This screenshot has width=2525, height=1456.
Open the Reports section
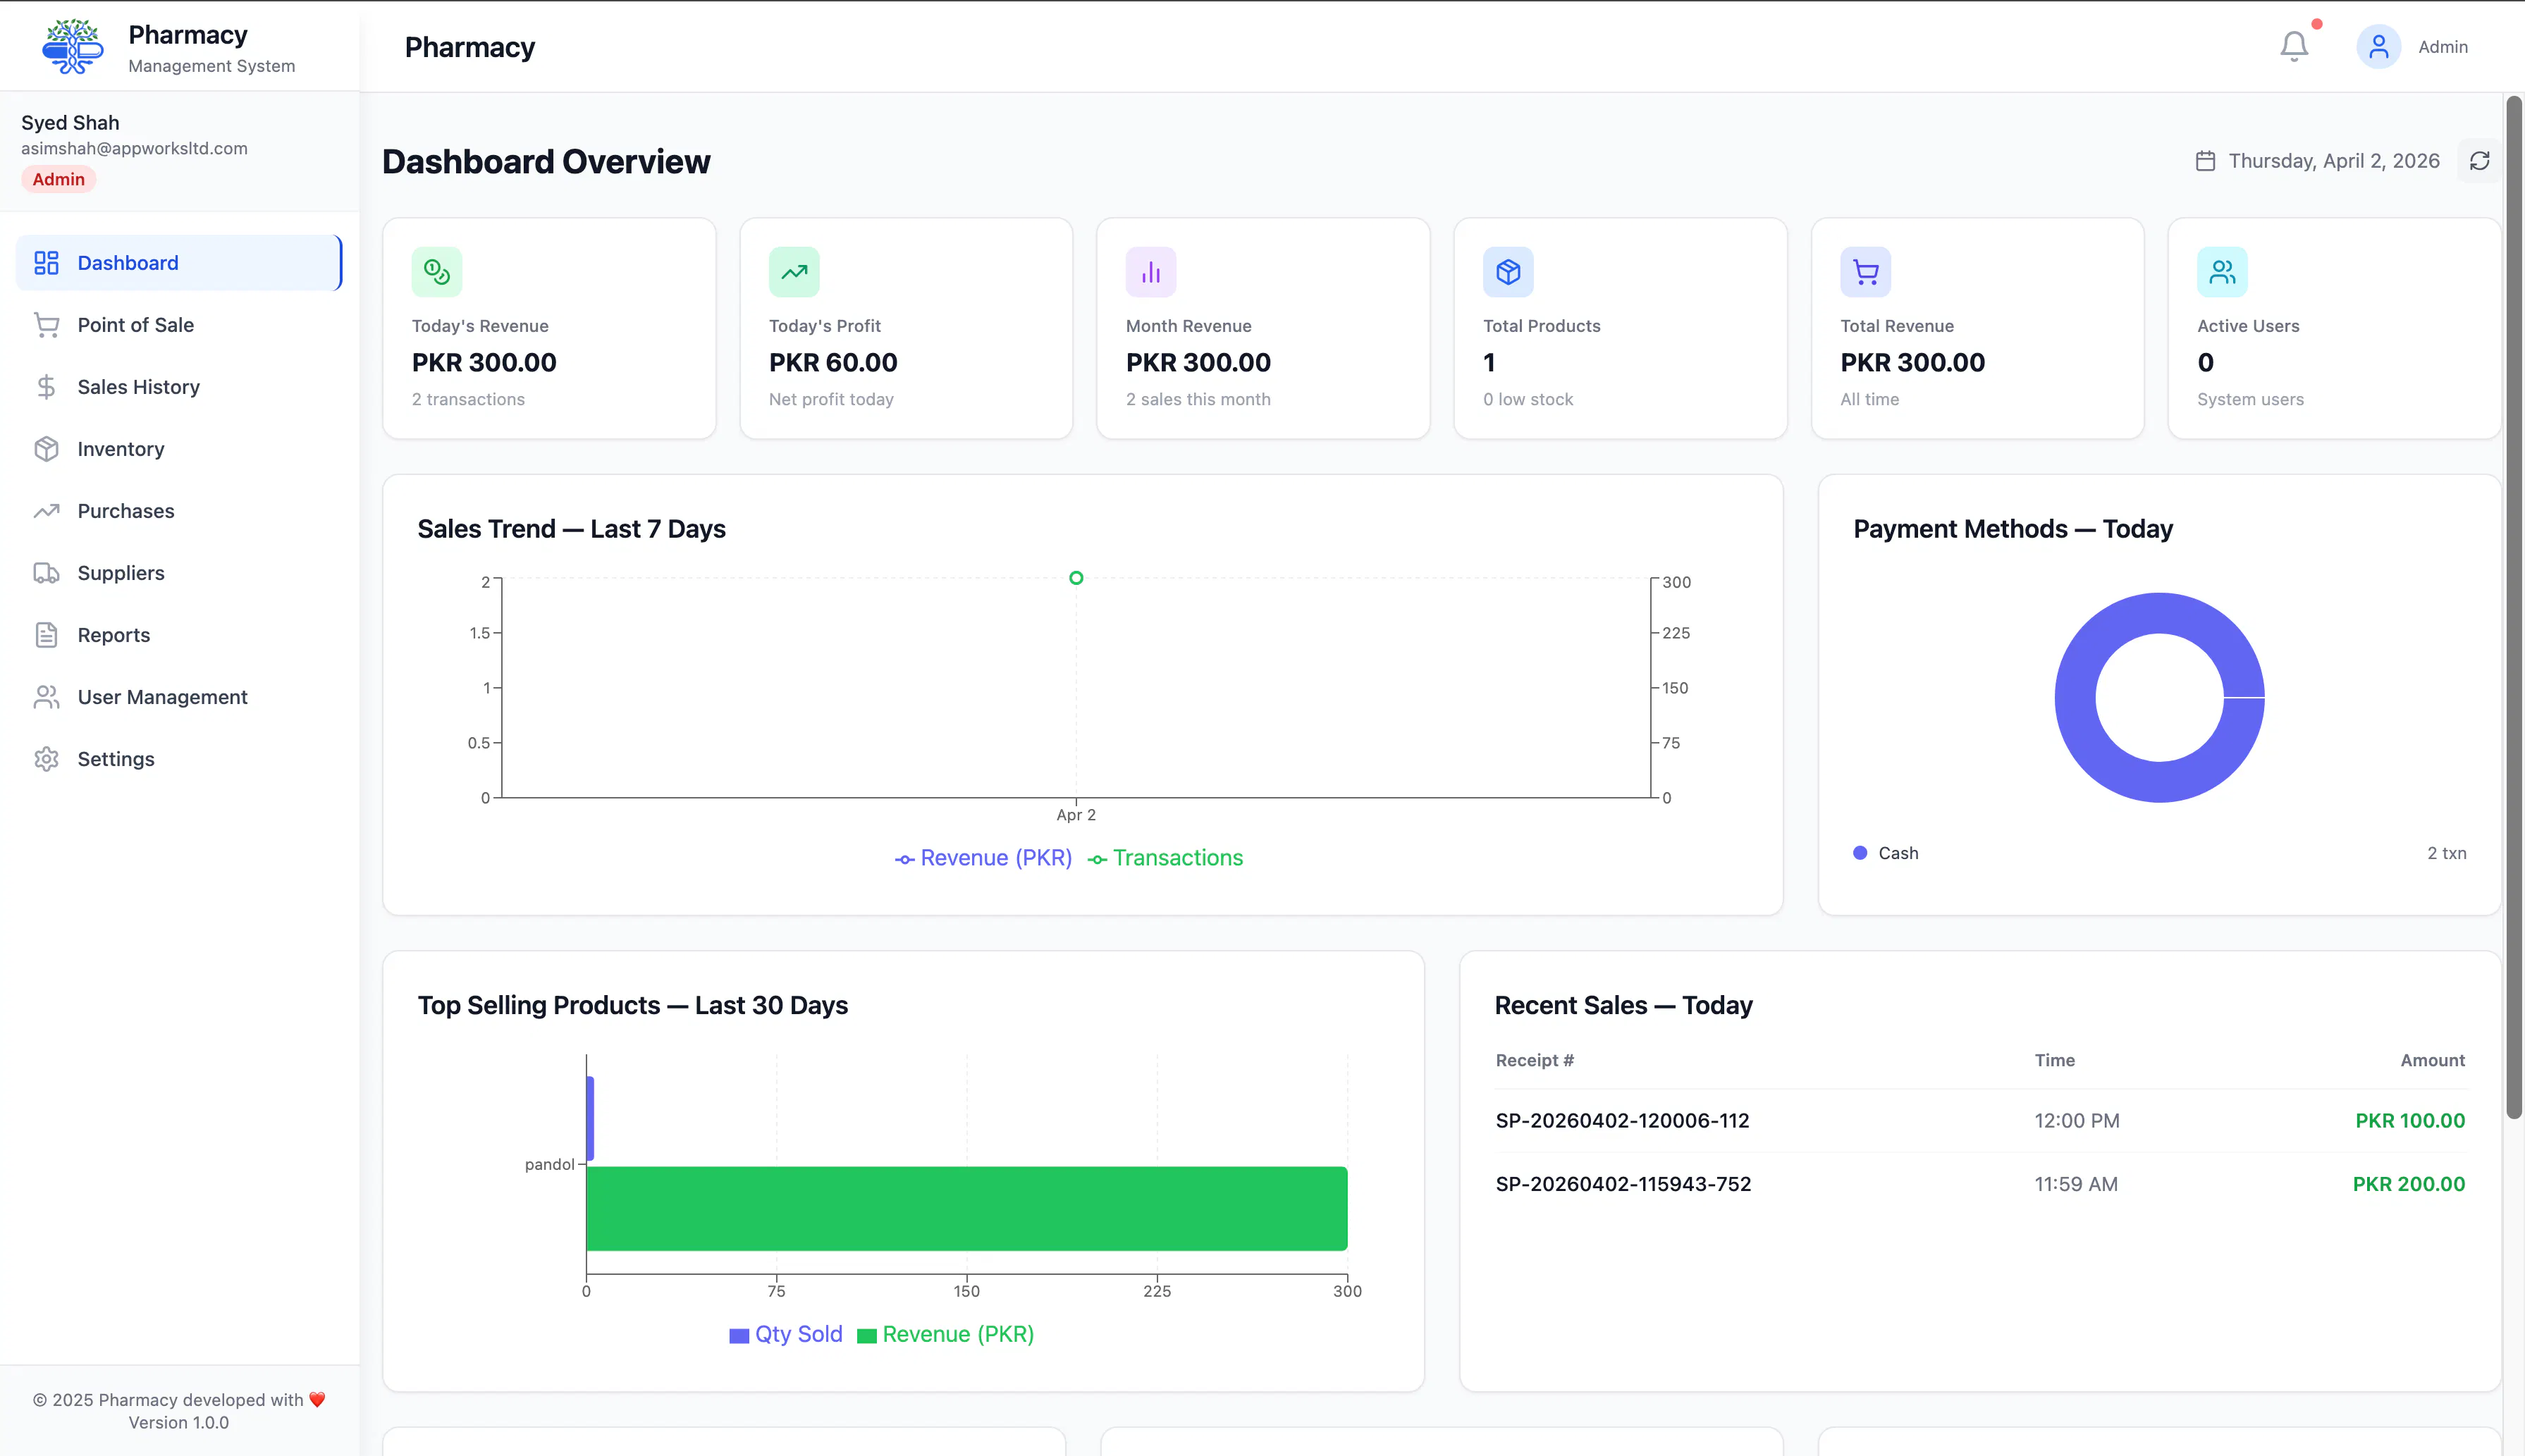point(179,635)
